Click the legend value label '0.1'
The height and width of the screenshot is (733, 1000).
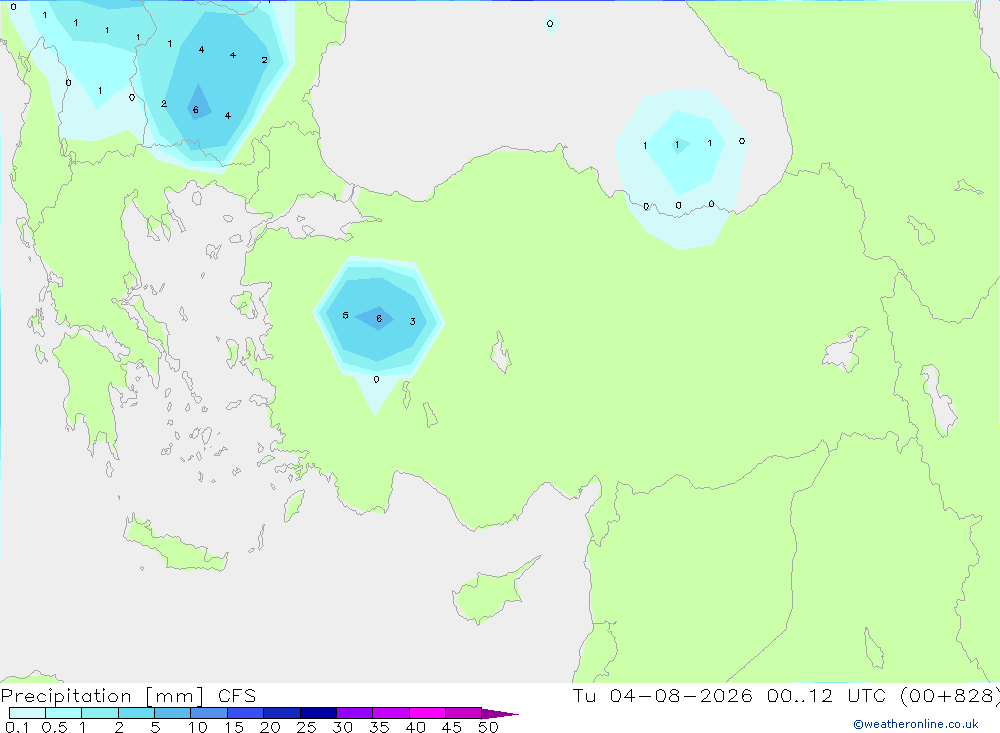coord(17,727)
